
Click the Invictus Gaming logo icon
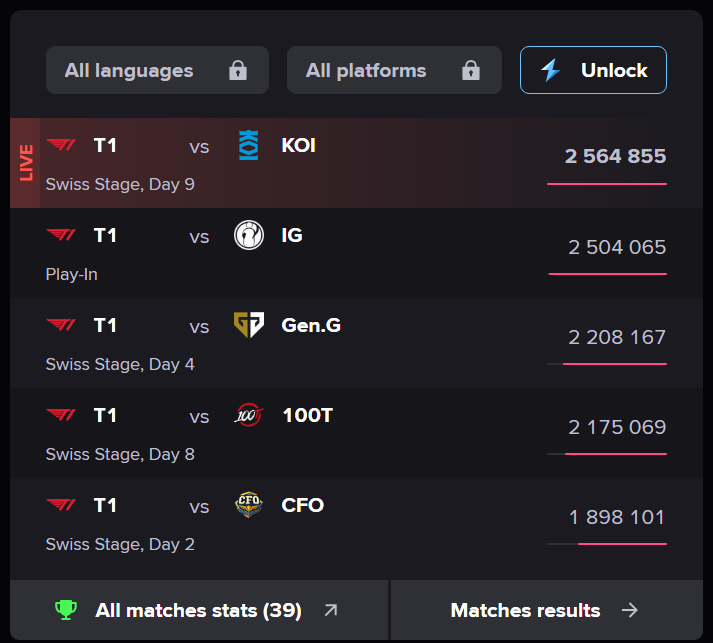(x=248, y=236)
